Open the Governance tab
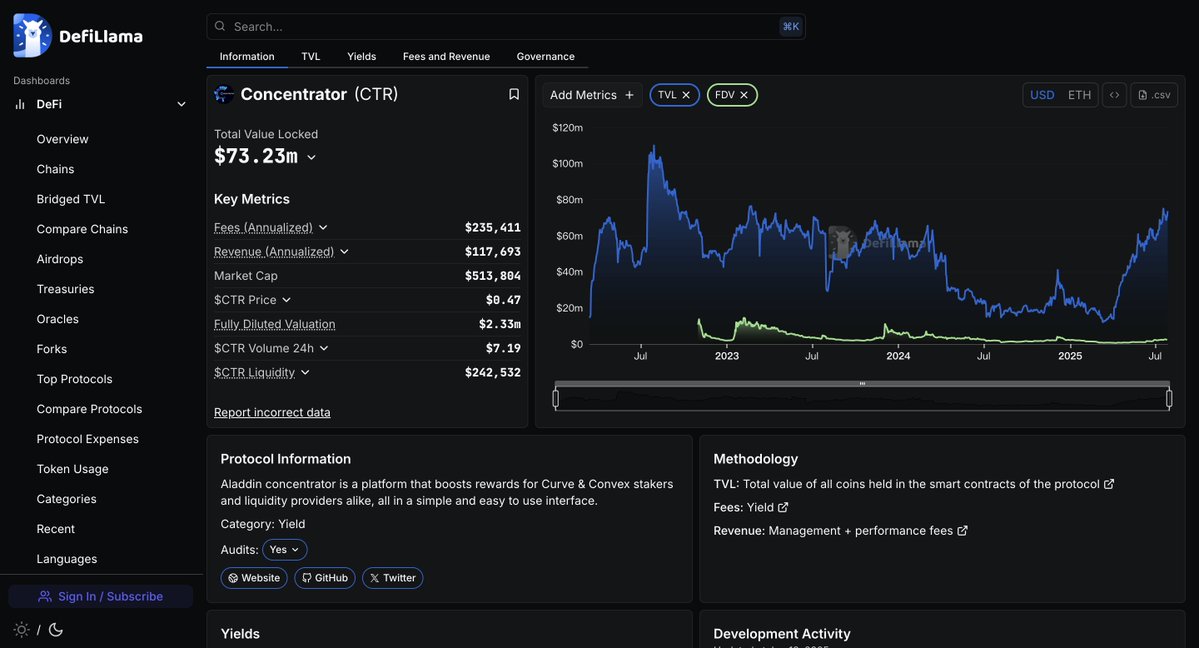 click(x=545, y=57)
